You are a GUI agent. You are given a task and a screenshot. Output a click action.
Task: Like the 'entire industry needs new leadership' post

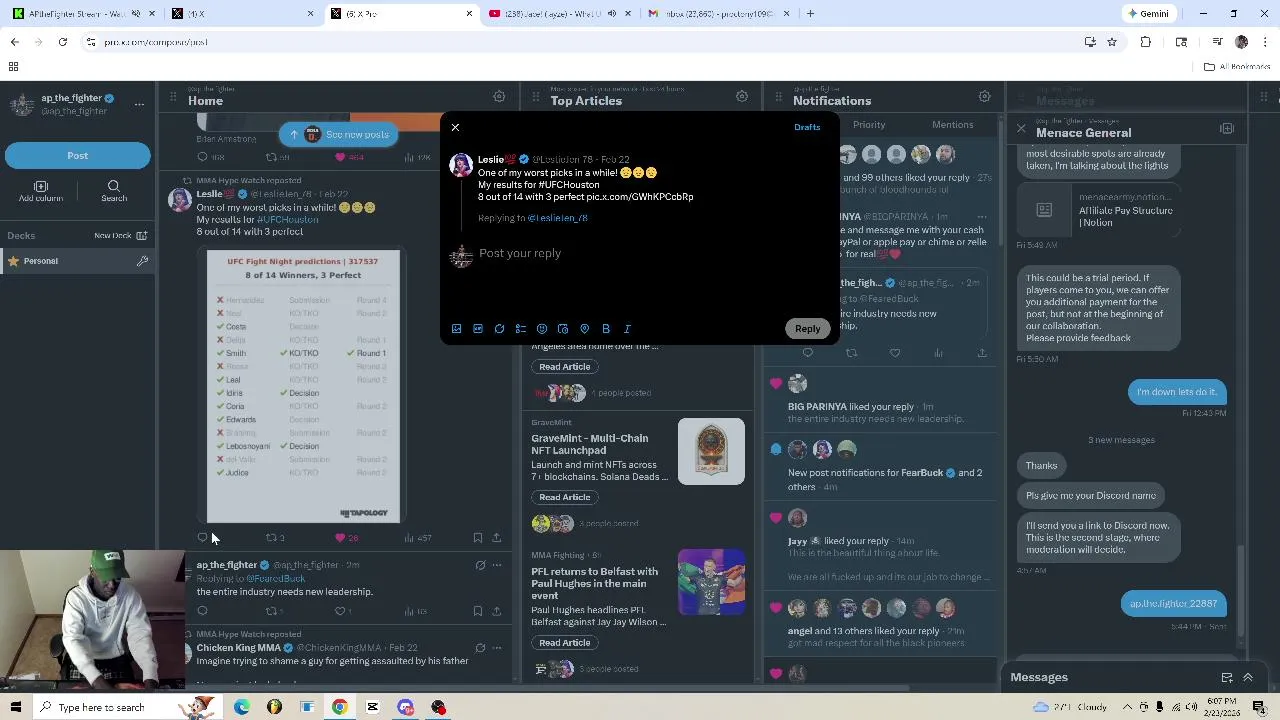pyautogui.click(x=340, y=611)
